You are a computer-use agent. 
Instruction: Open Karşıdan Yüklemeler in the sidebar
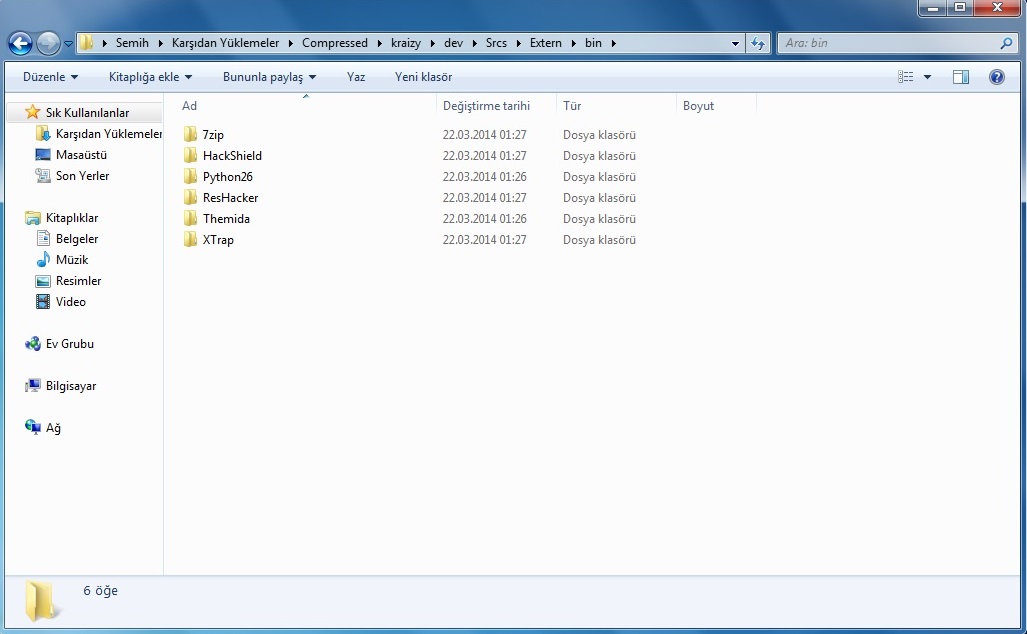(x=109, y=134)
